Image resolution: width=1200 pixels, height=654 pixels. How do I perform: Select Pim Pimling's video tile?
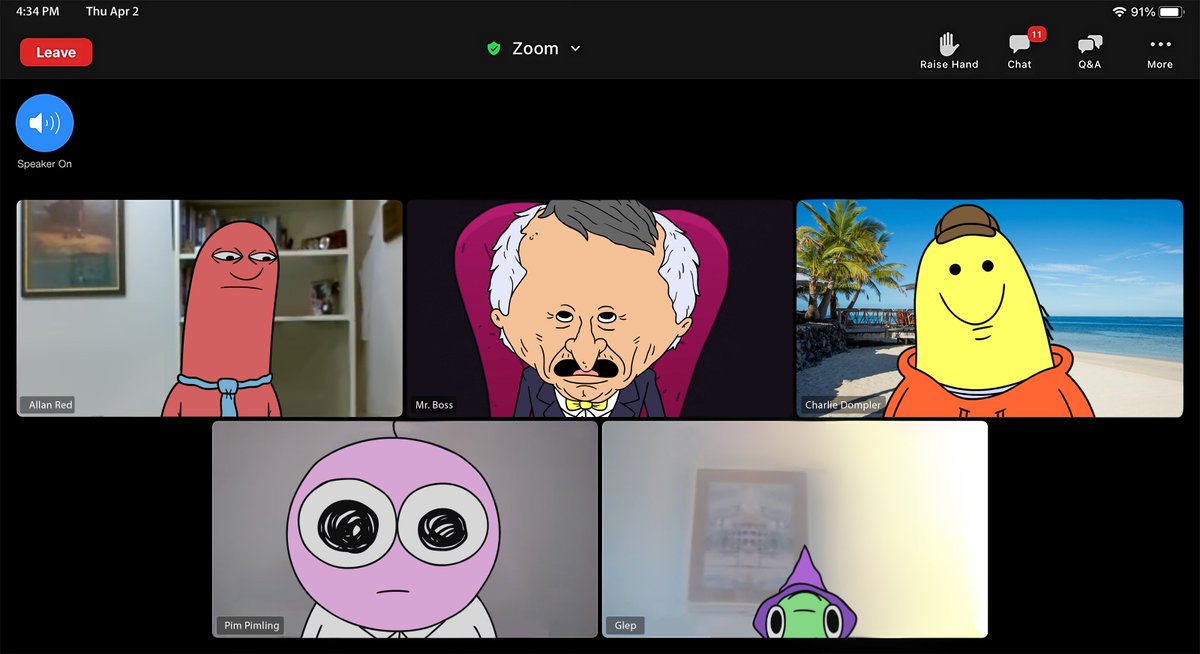pos(405,529)
